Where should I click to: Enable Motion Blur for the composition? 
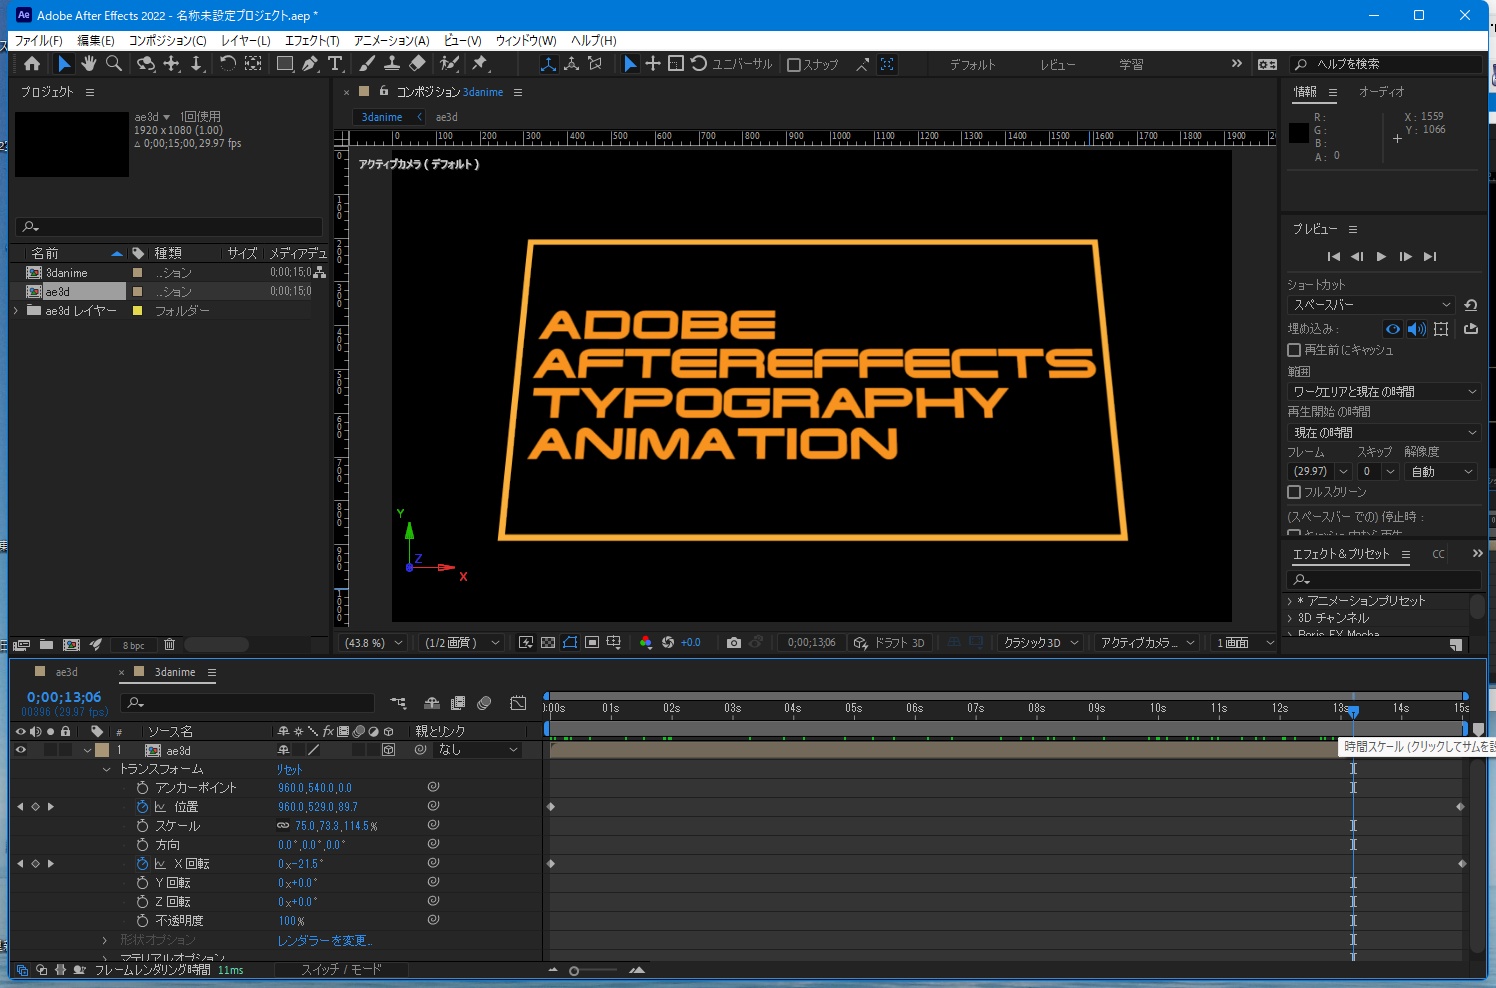pyautogui.click(x=484, y=703)
